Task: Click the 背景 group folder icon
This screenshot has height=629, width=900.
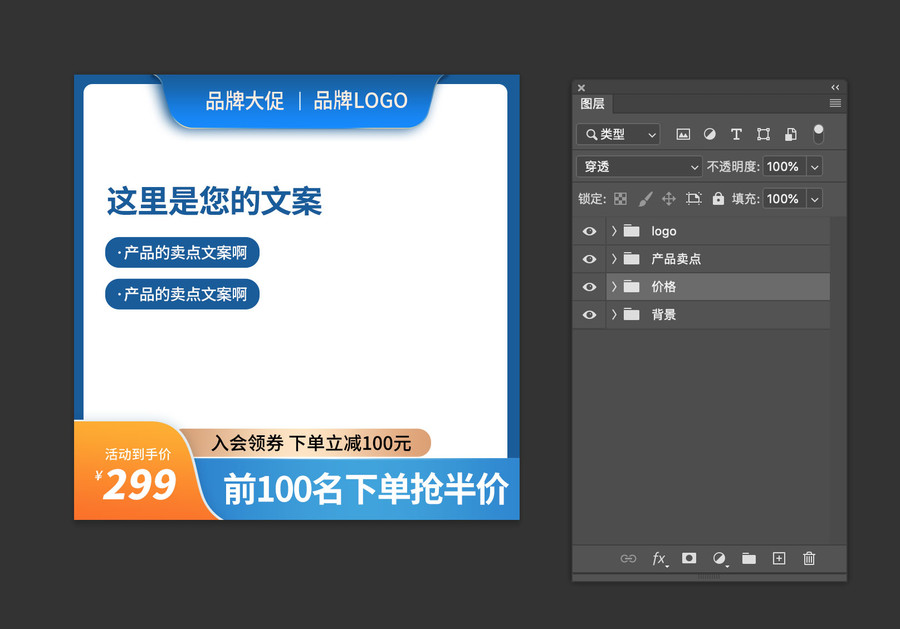Action: 631,314
